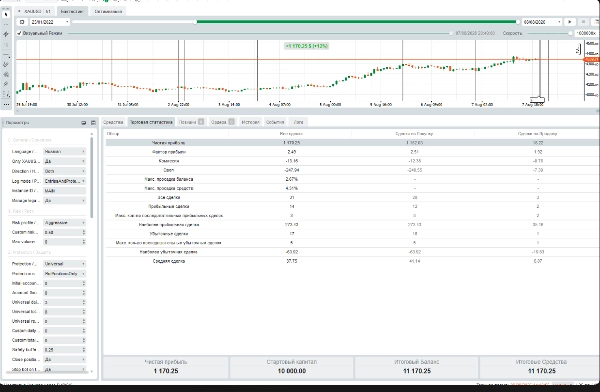This screenshot has height=392, width=600.
Task: Open the Direction dropdown
Action: 64,171
